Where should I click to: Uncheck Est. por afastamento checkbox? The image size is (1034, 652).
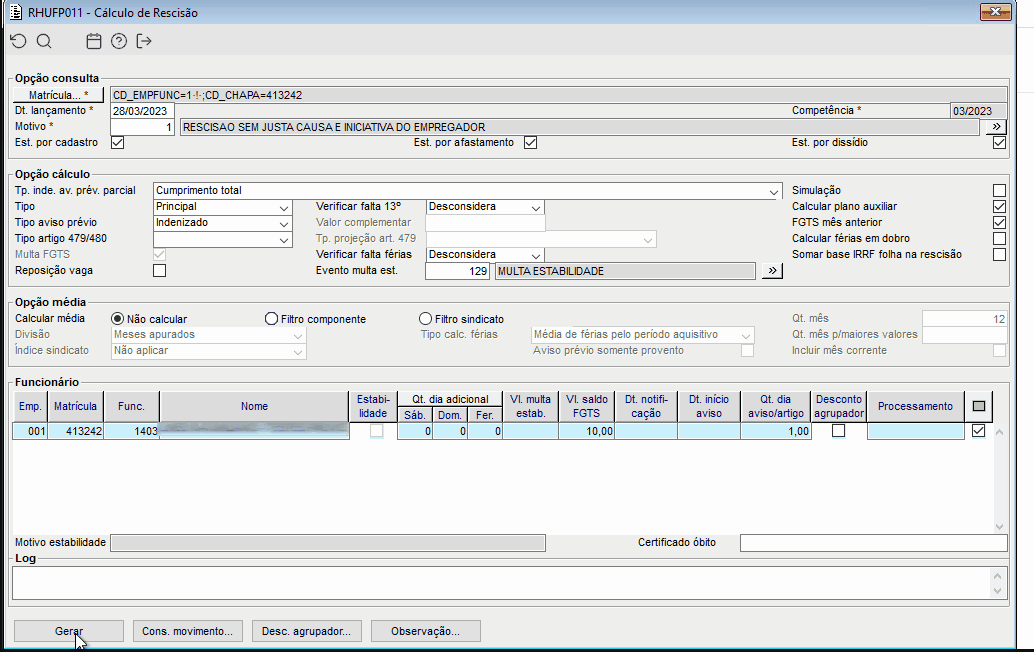[x=530, y=142]
